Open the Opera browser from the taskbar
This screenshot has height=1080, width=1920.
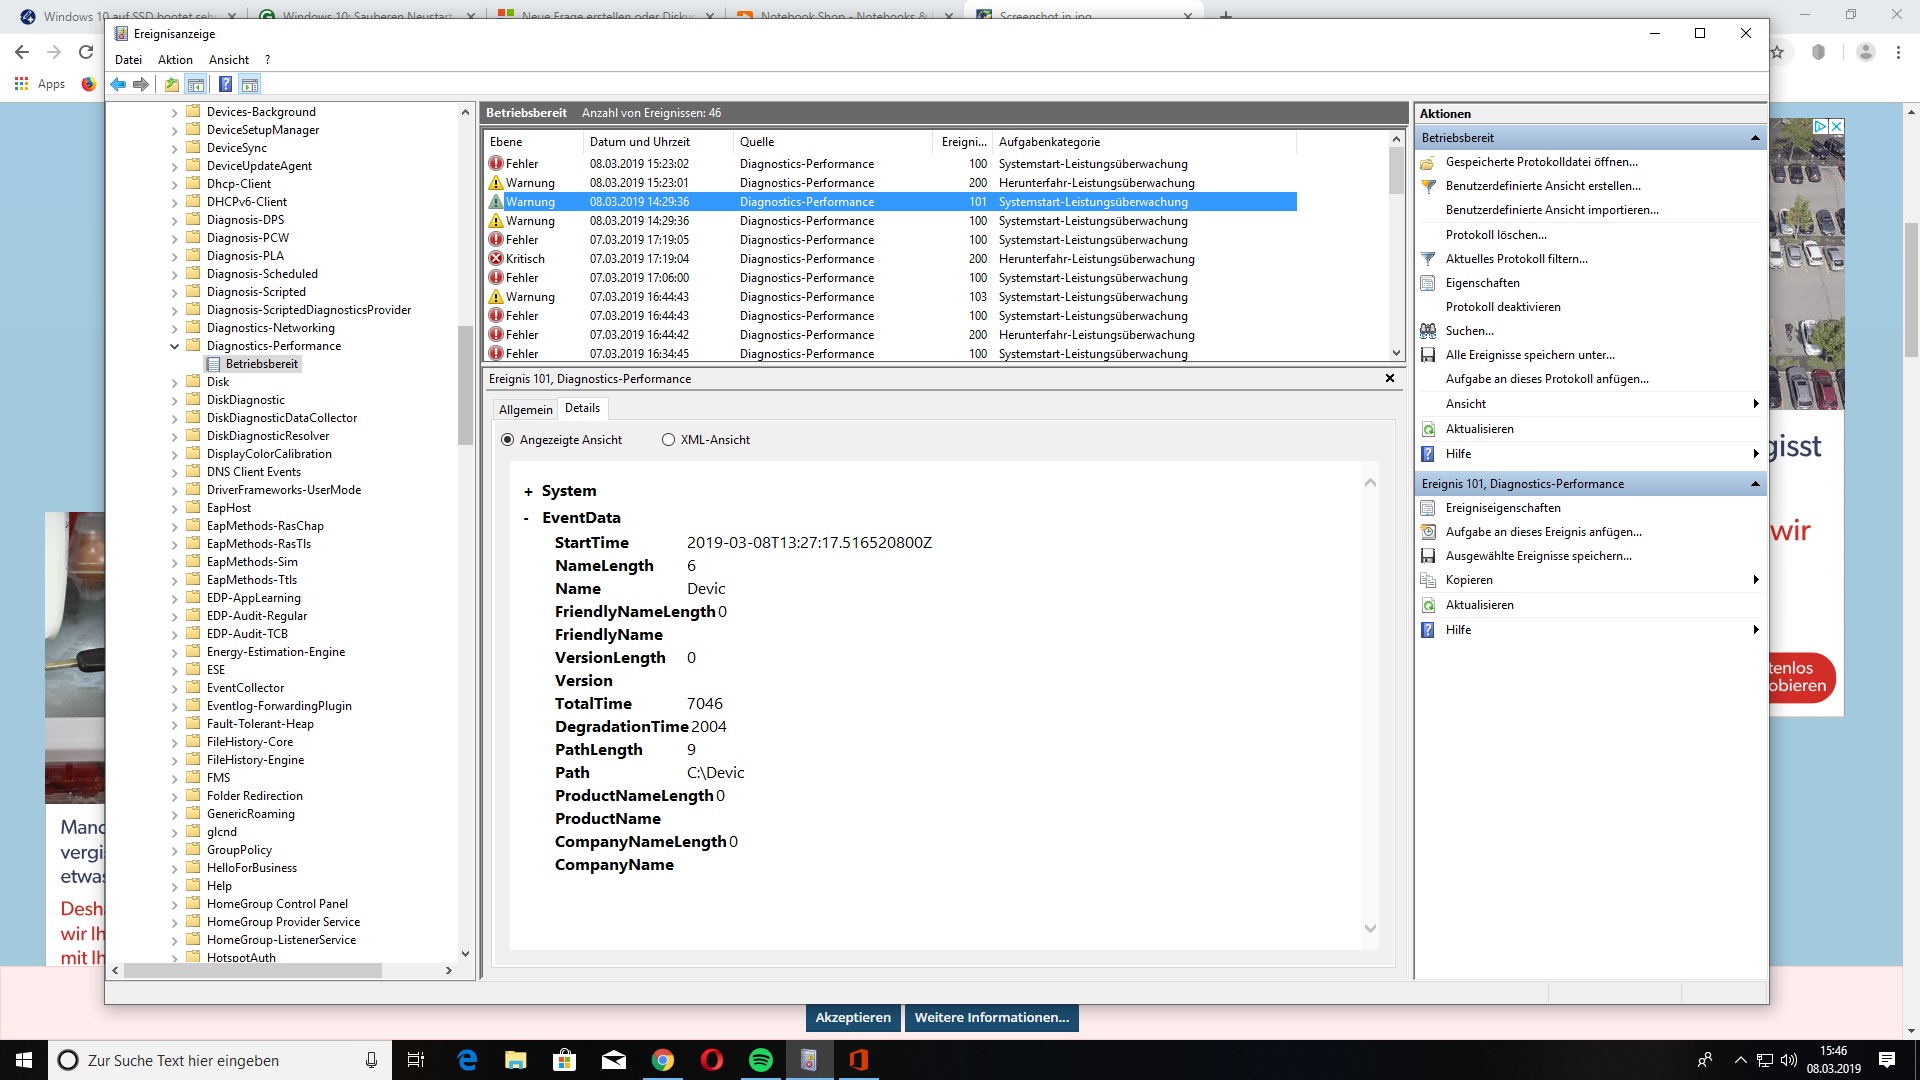click(712, 1060)
